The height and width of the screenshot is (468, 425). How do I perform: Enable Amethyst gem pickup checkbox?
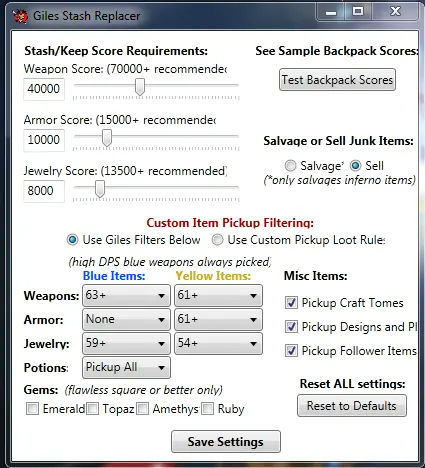(142, 409)
